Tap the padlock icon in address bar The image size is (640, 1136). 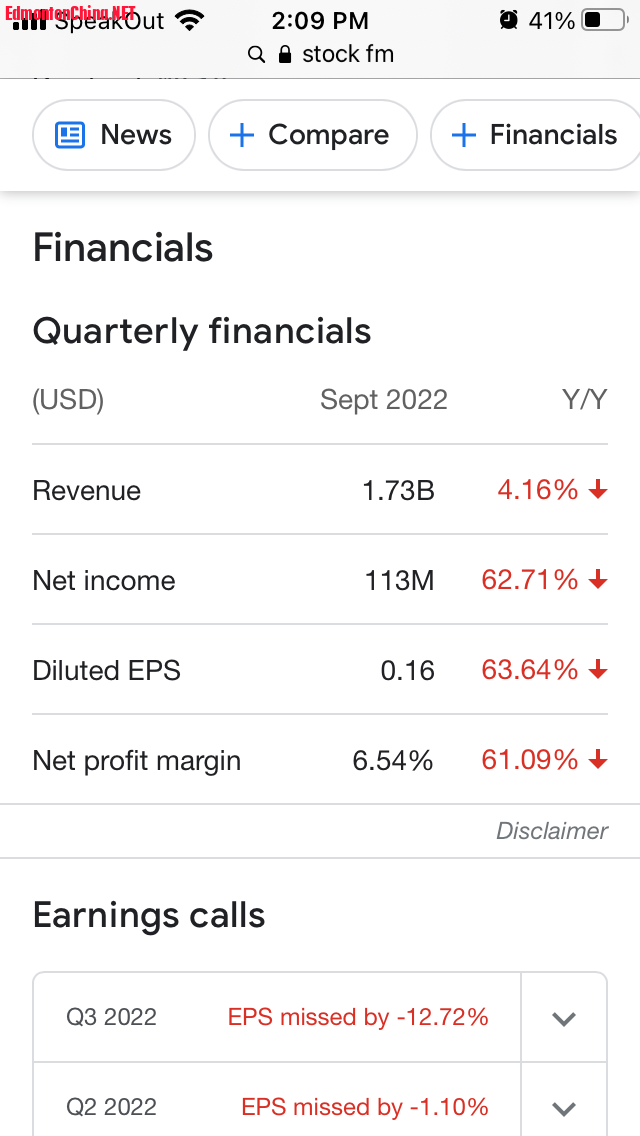pyautogui.click(x=285, y=54)
